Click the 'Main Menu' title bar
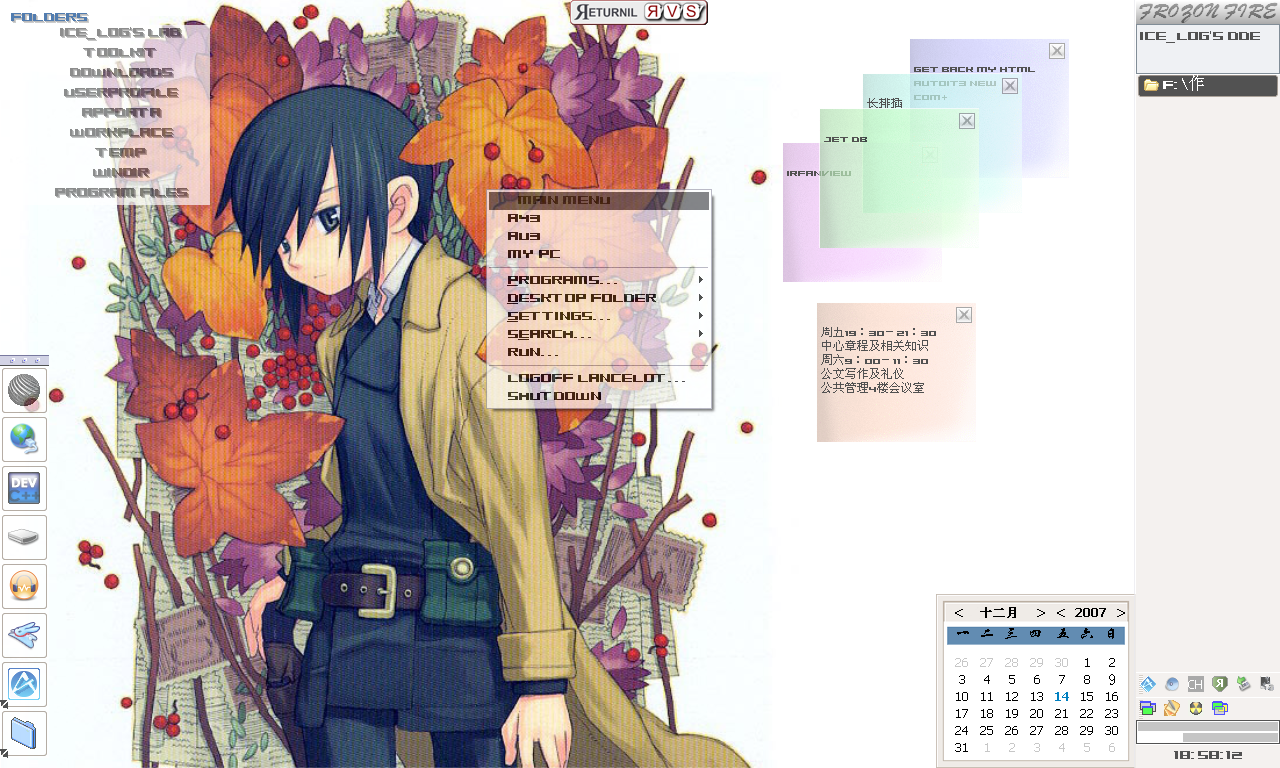 599,200
